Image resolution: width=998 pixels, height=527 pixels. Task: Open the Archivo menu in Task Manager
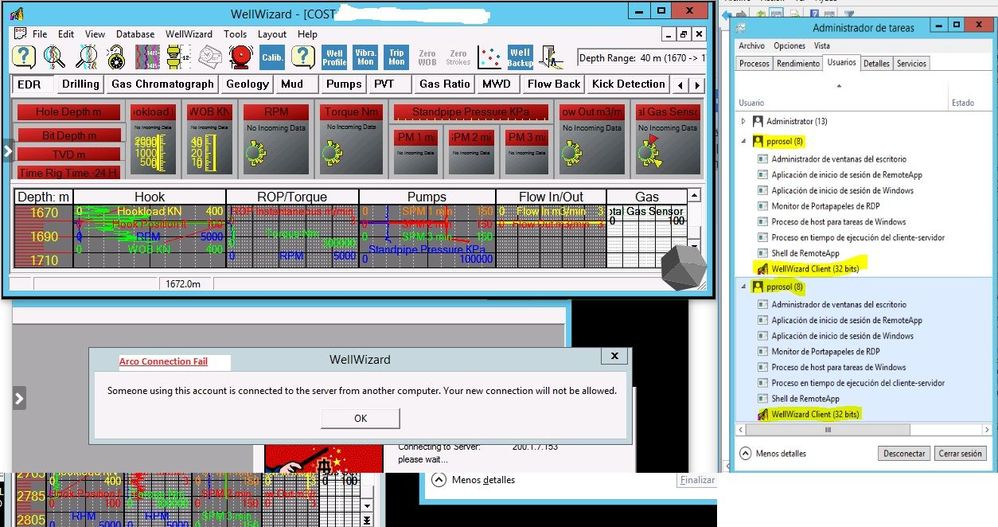click(x=752, y=46)
